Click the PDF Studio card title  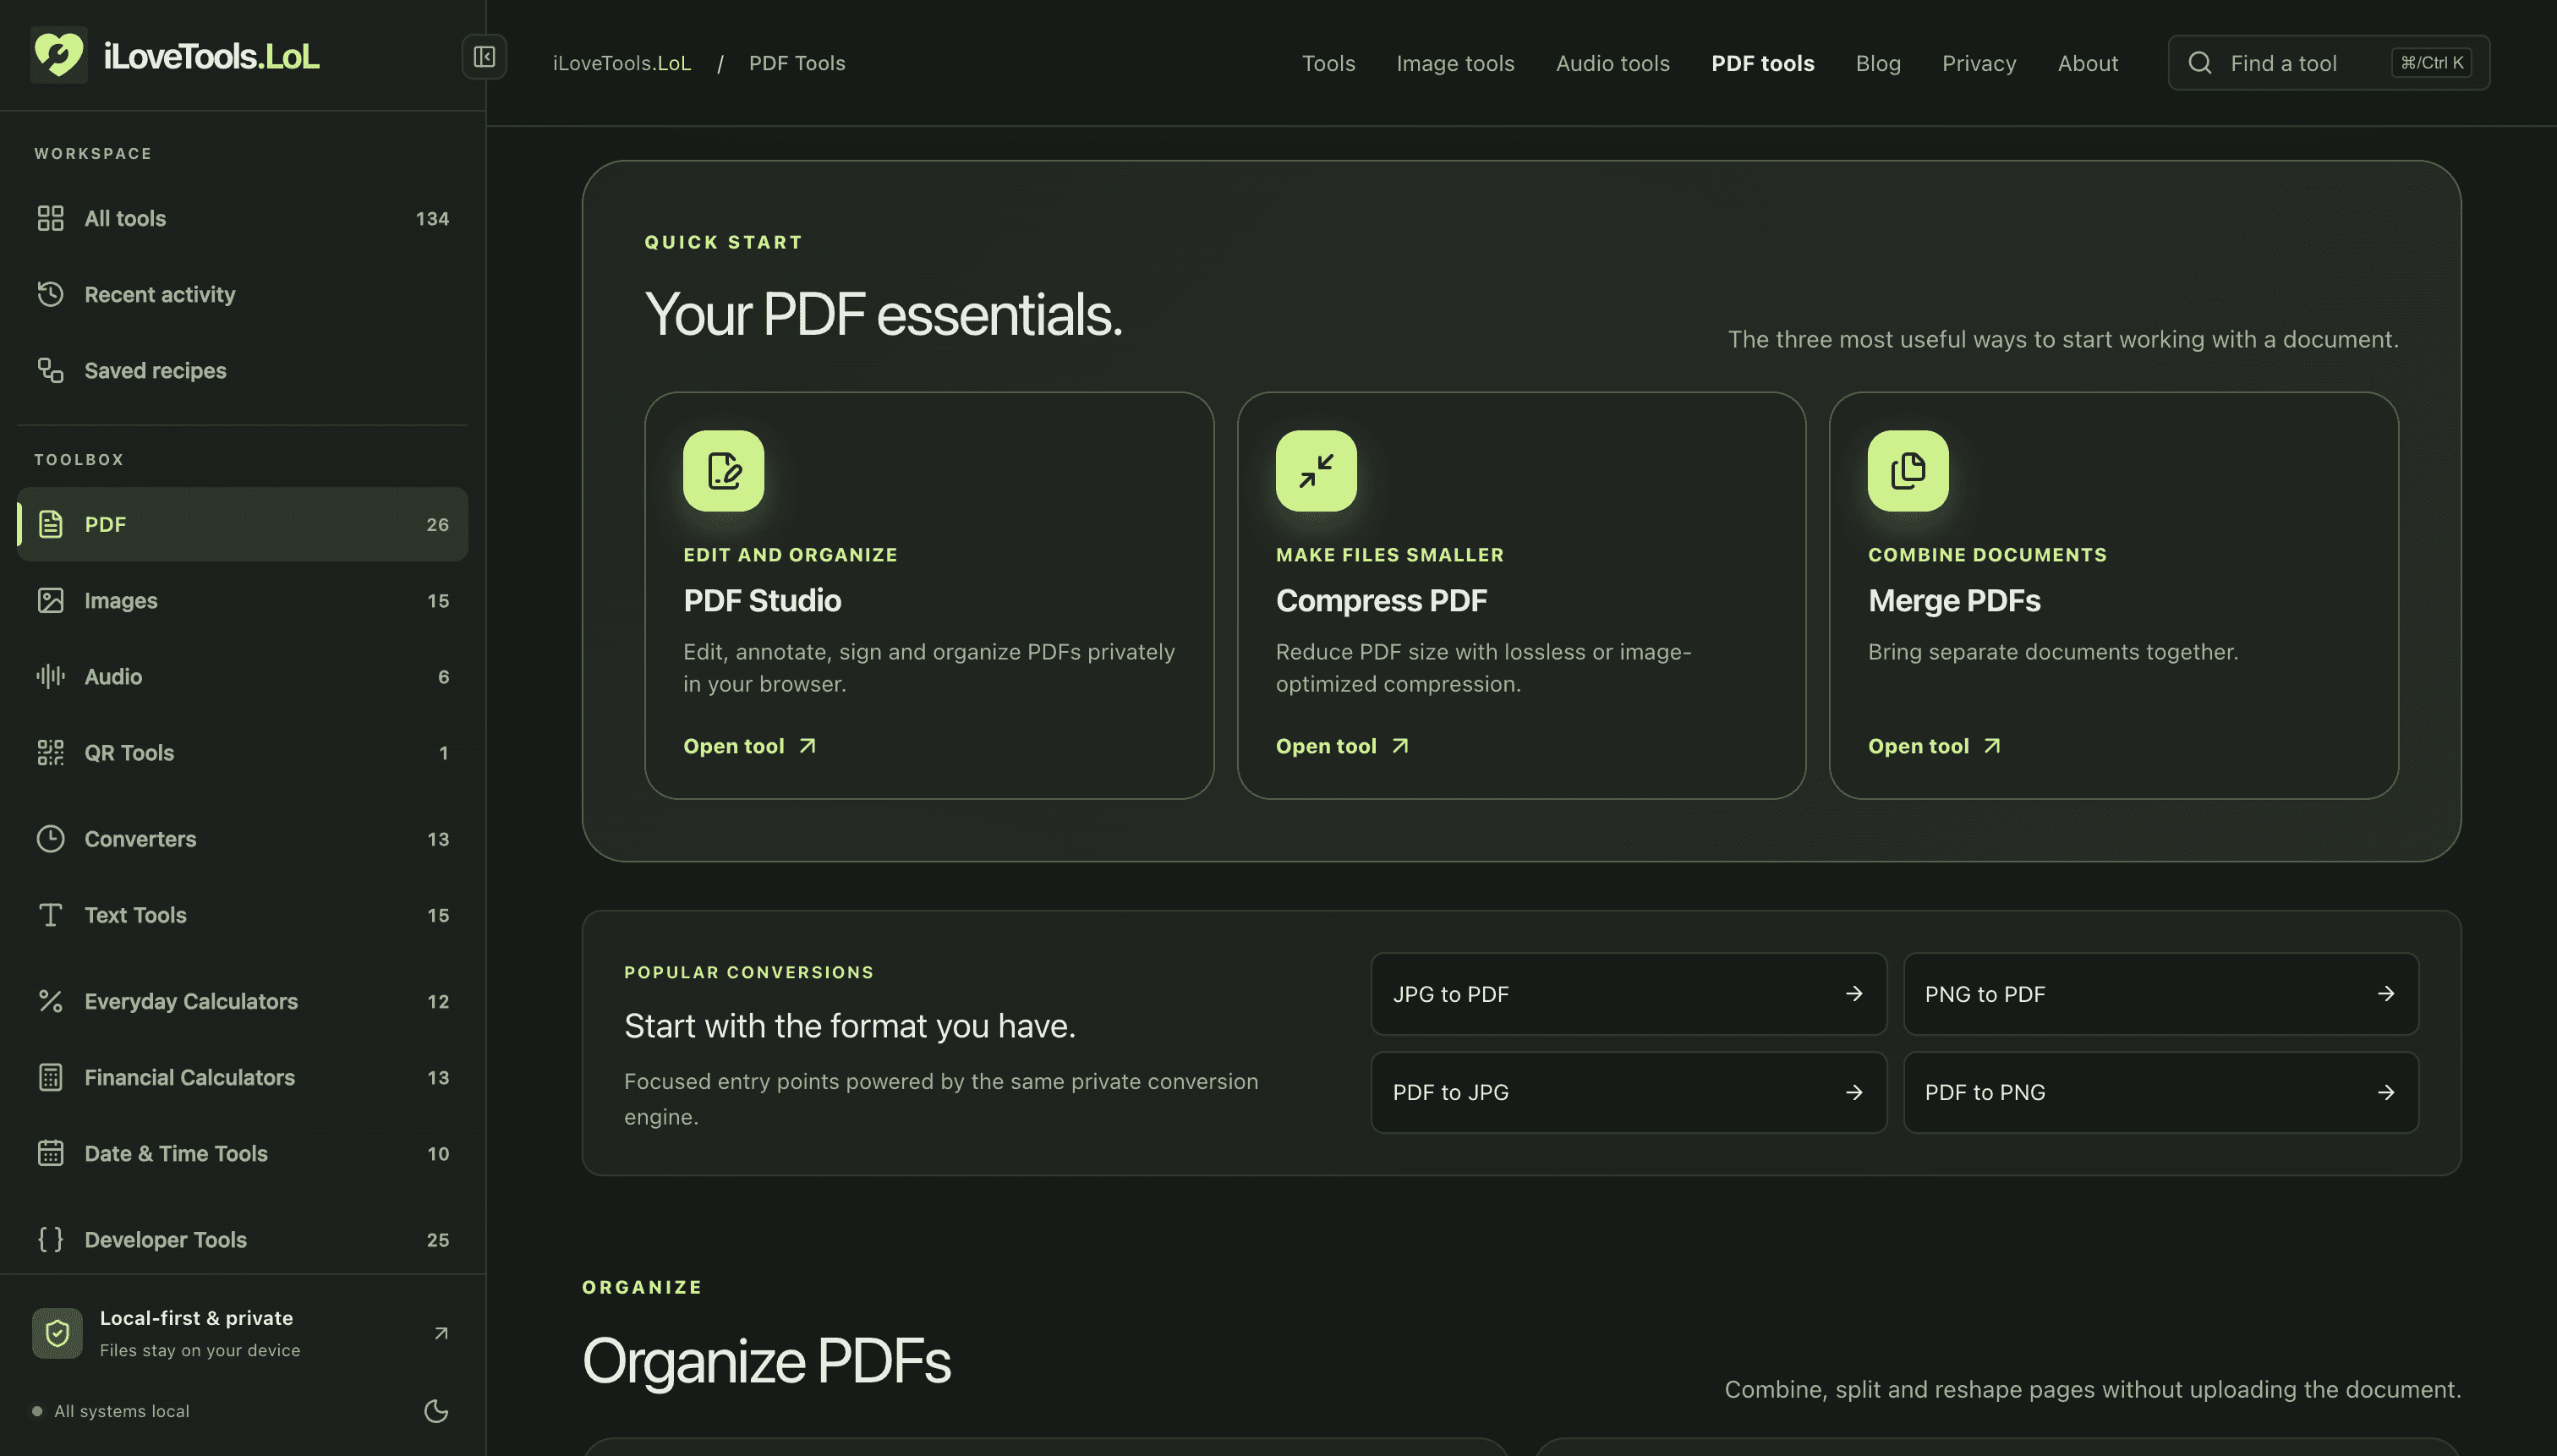click(762, 600)
